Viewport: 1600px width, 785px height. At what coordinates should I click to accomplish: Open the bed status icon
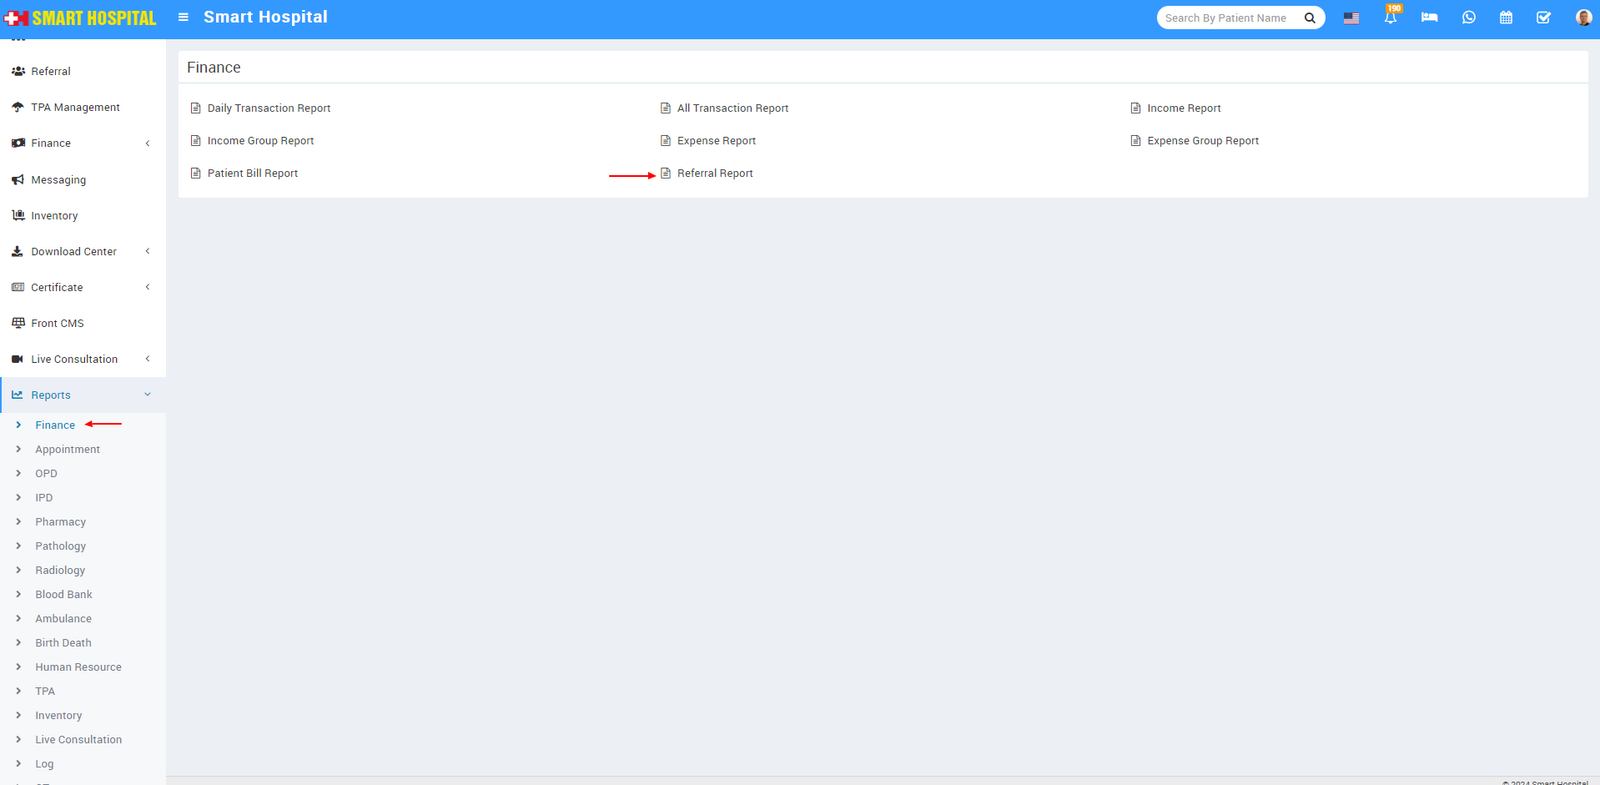[x=1429, y=18]
